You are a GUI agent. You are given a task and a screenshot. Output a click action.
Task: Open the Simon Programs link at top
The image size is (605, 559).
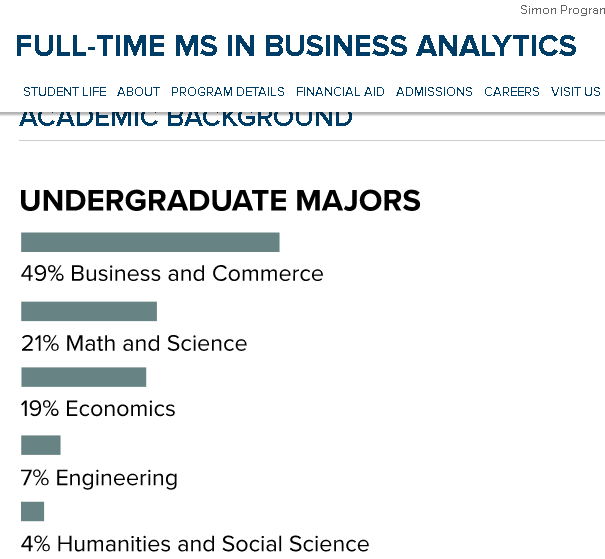click(x=562, y=10)
